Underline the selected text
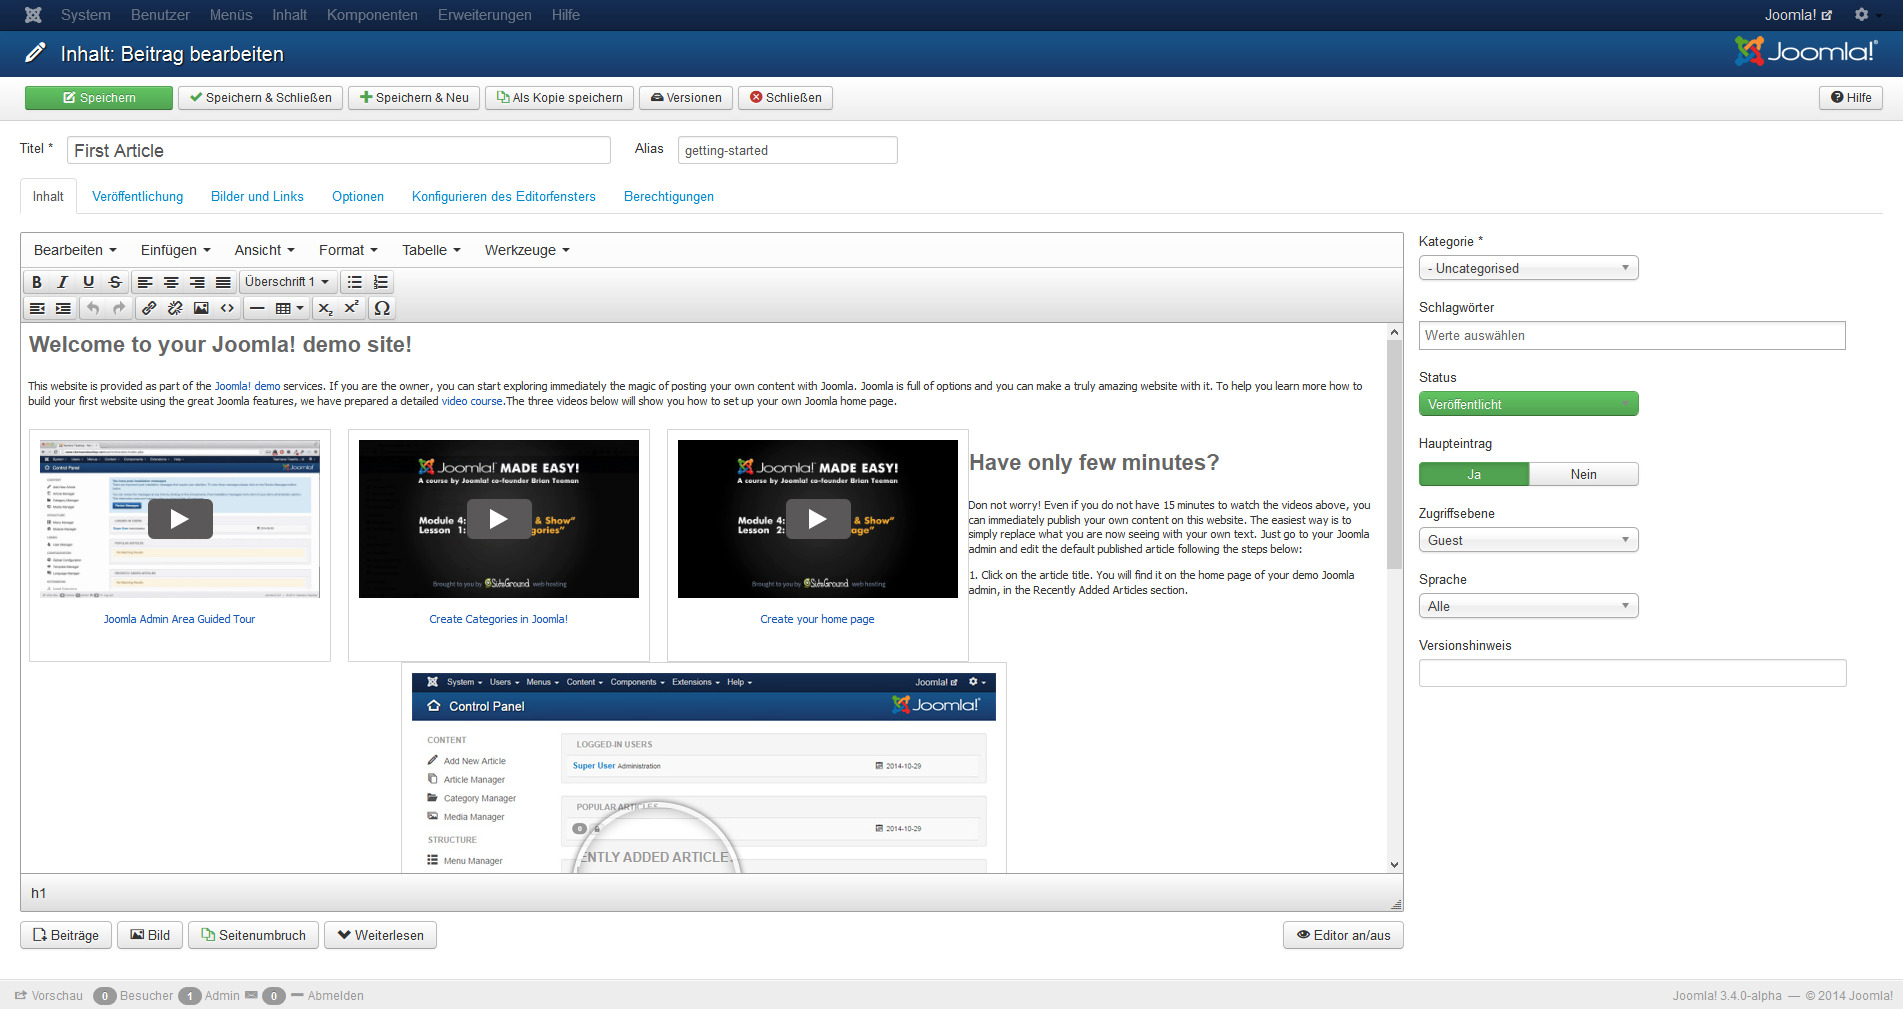This screenshot has width=1903, height=1009. coord(88,282)
